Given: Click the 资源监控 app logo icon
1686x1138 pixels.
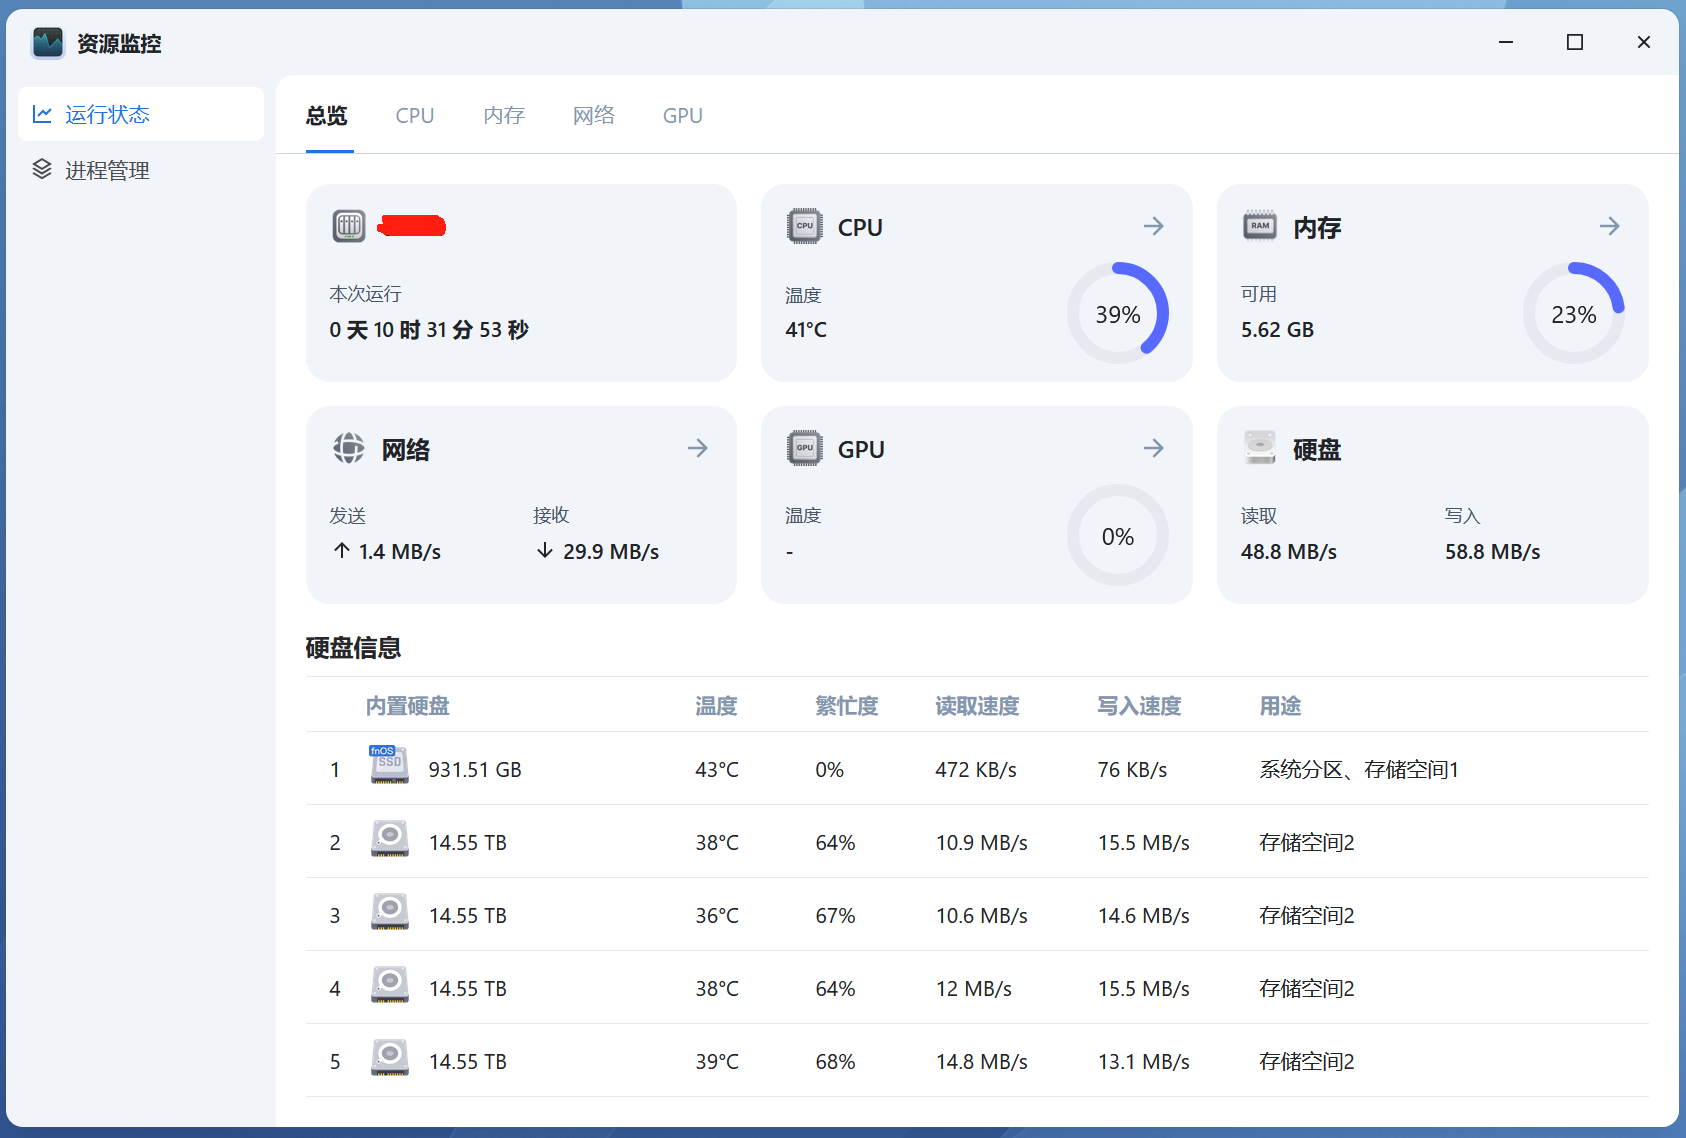Looking at the screenshot, I should 47,43.
